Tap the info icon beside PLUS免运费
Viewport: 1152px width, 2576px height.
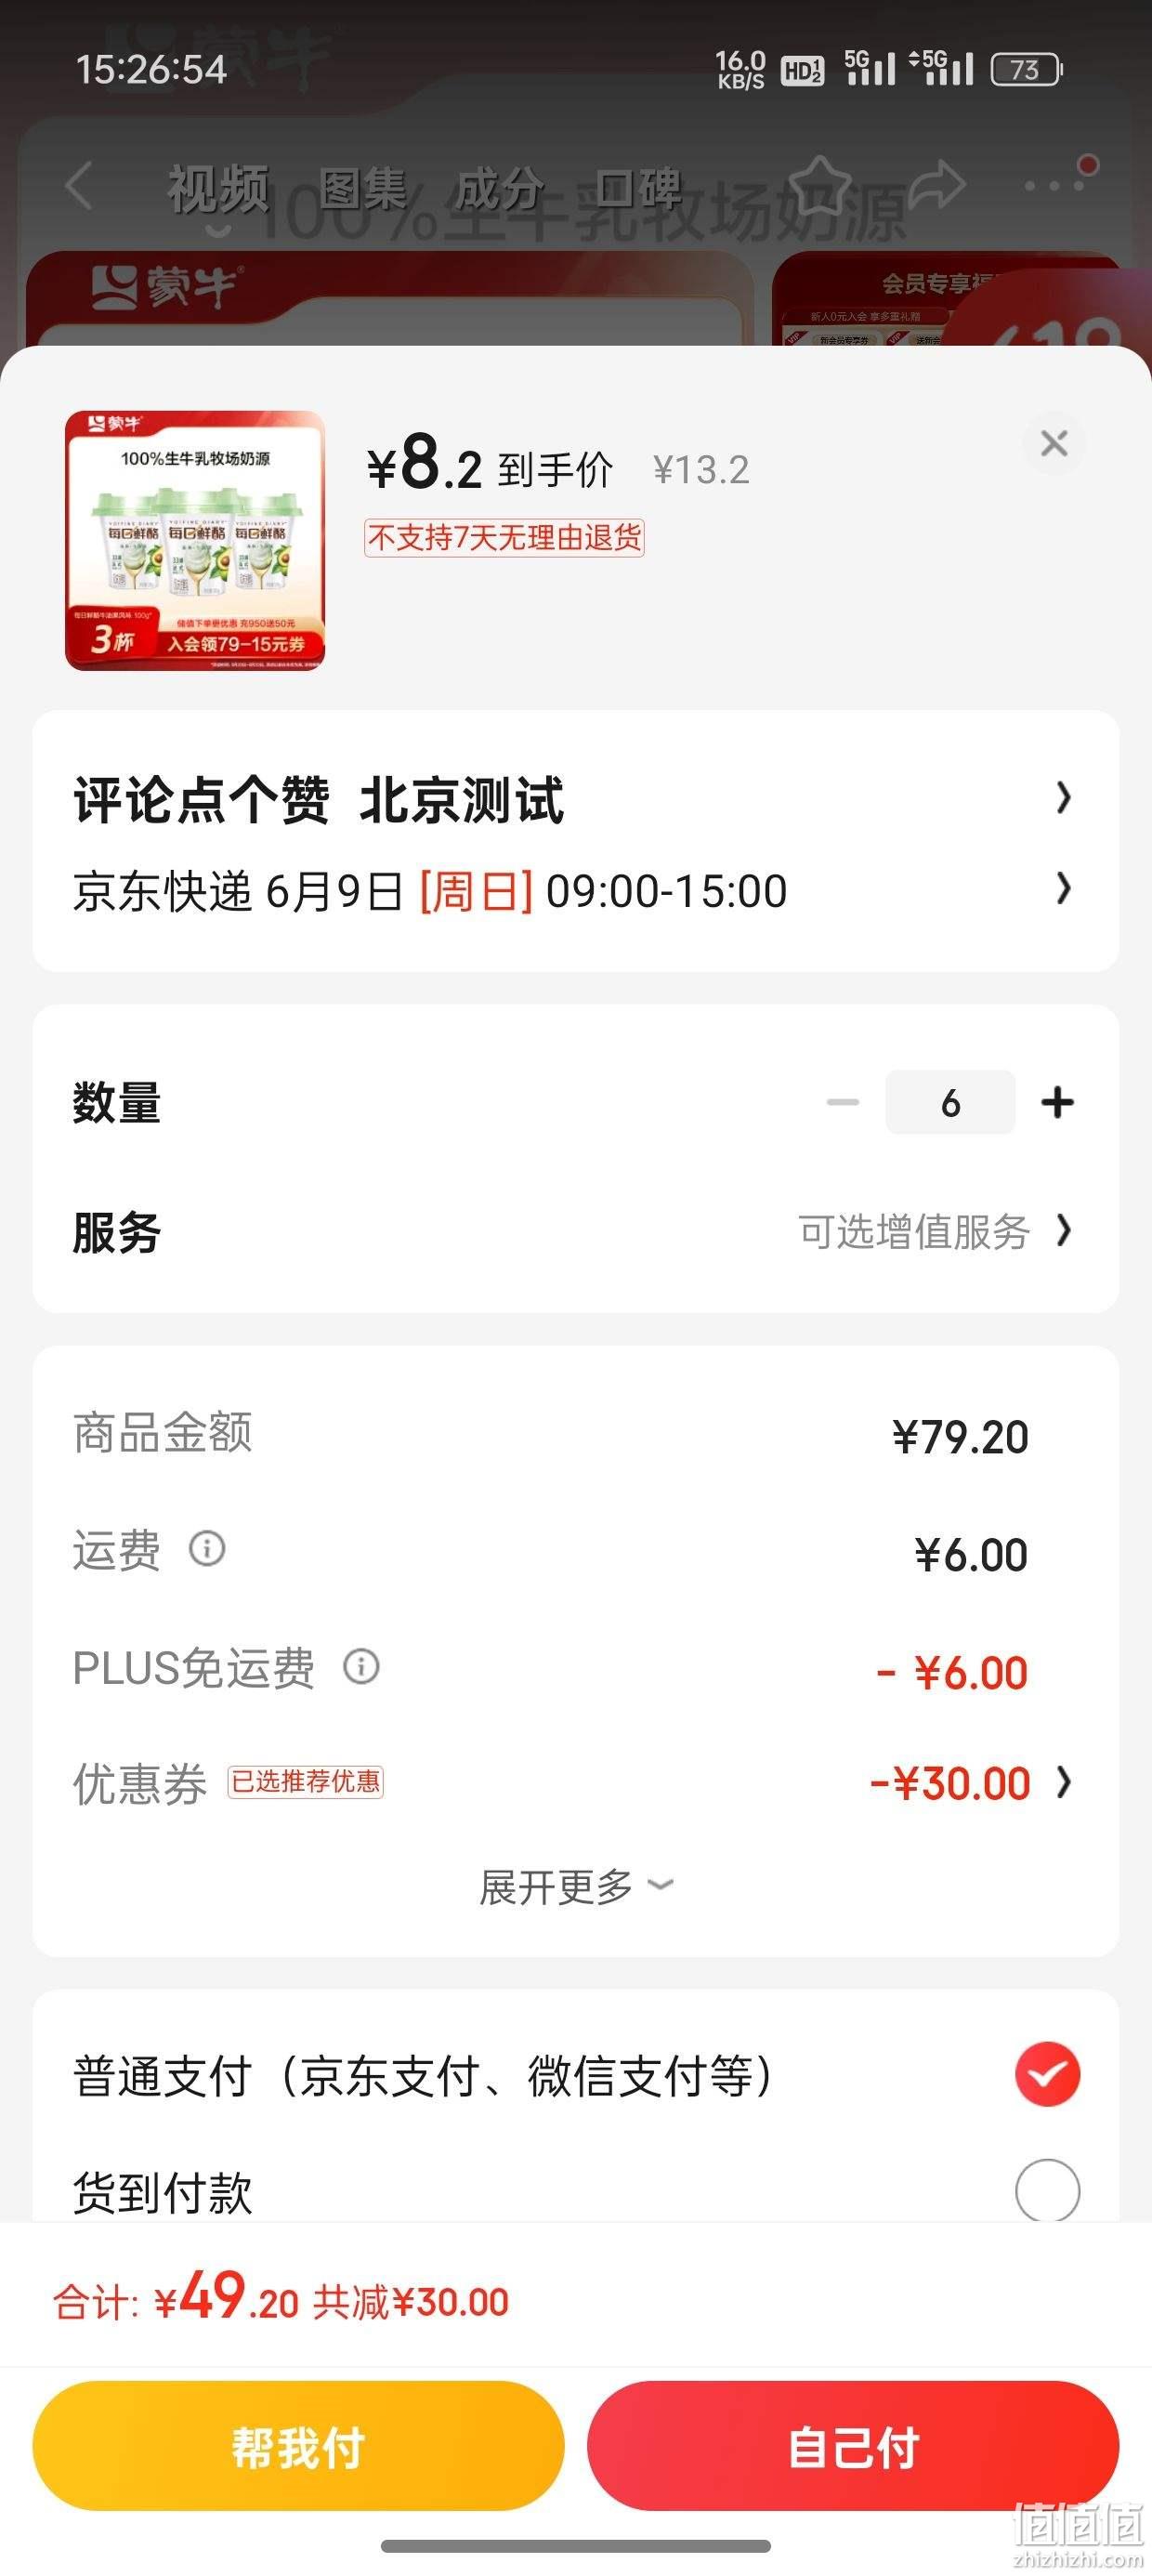(361, 1666)
